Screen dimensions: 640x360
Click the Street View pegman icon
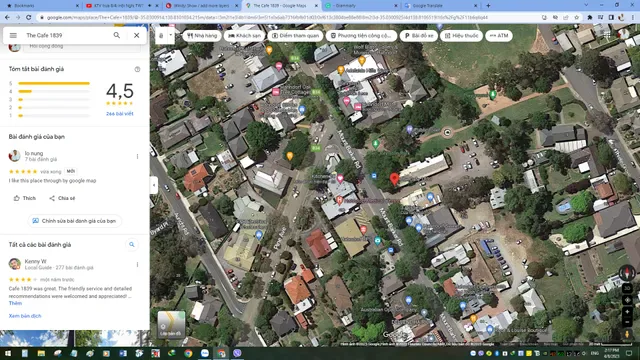(x=627, y=335)
